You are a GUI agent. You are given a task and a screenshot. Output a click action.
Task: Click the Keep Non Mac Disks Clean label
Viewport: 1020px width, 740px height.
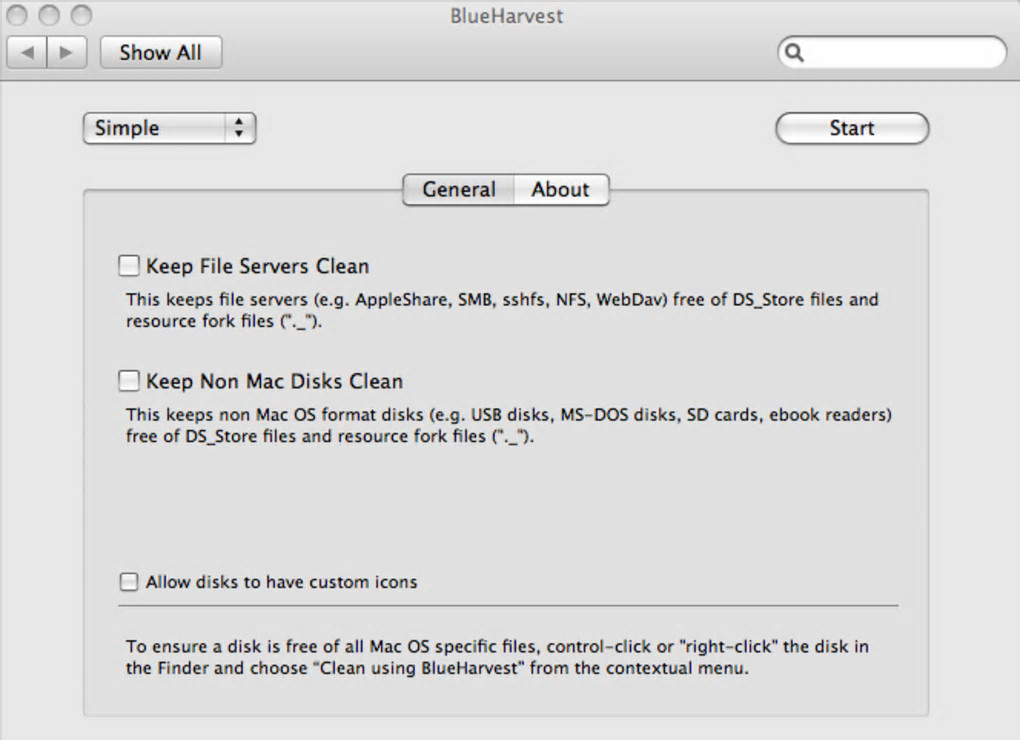275,381
